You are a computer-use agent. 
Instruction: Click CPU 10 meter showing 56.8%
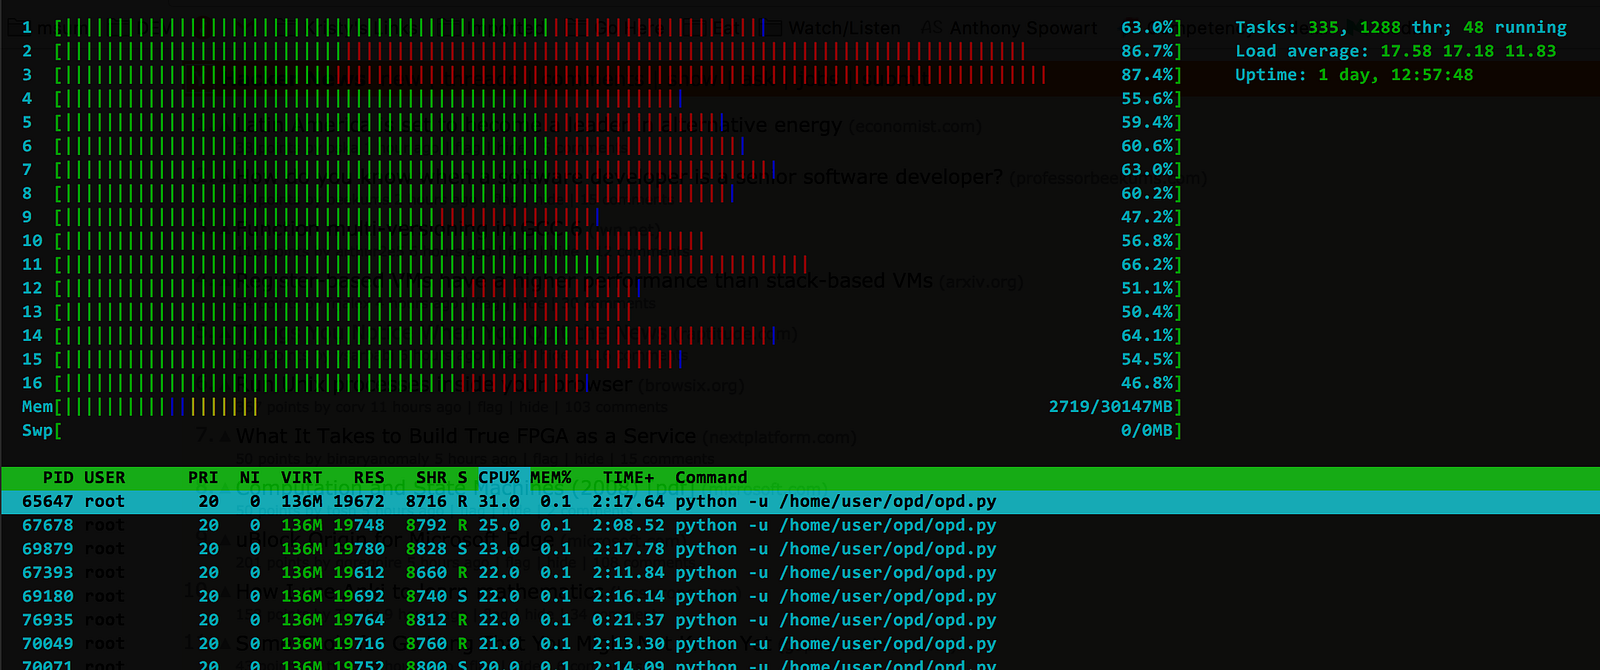pyautogui.click(x=602, y=241)
